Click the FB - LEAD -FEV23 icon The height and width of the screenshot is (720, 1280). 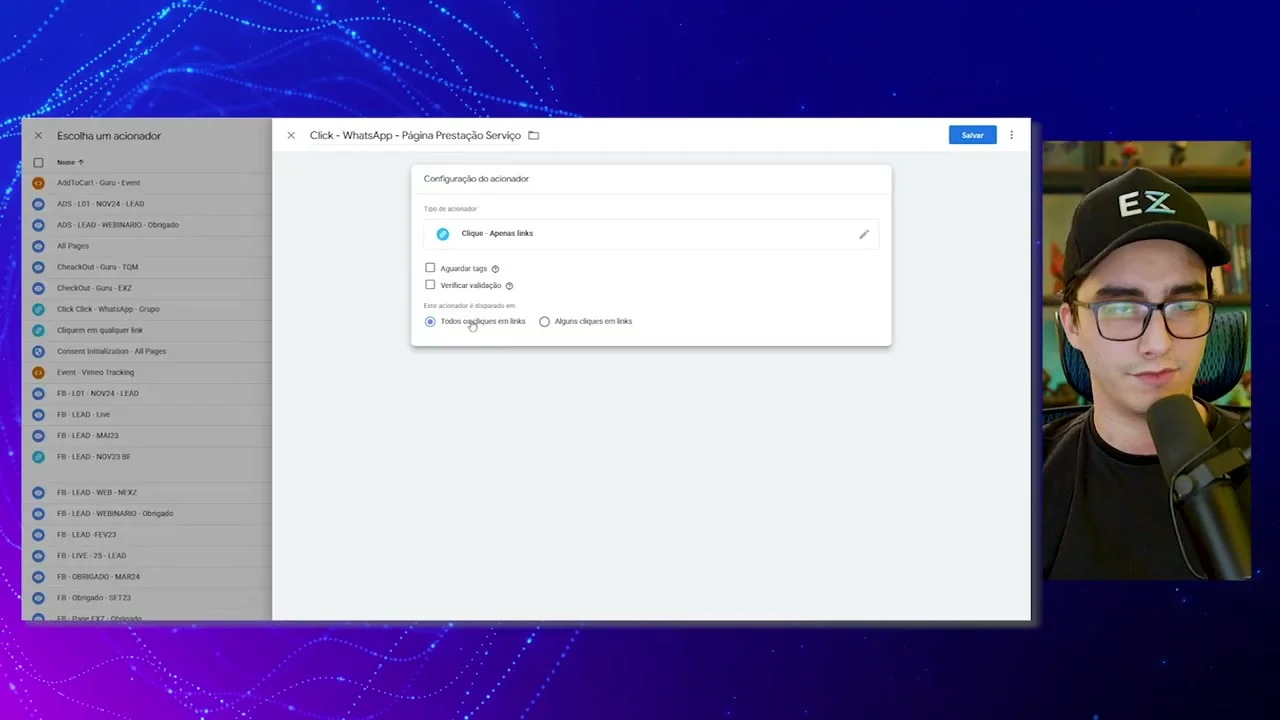38,534
